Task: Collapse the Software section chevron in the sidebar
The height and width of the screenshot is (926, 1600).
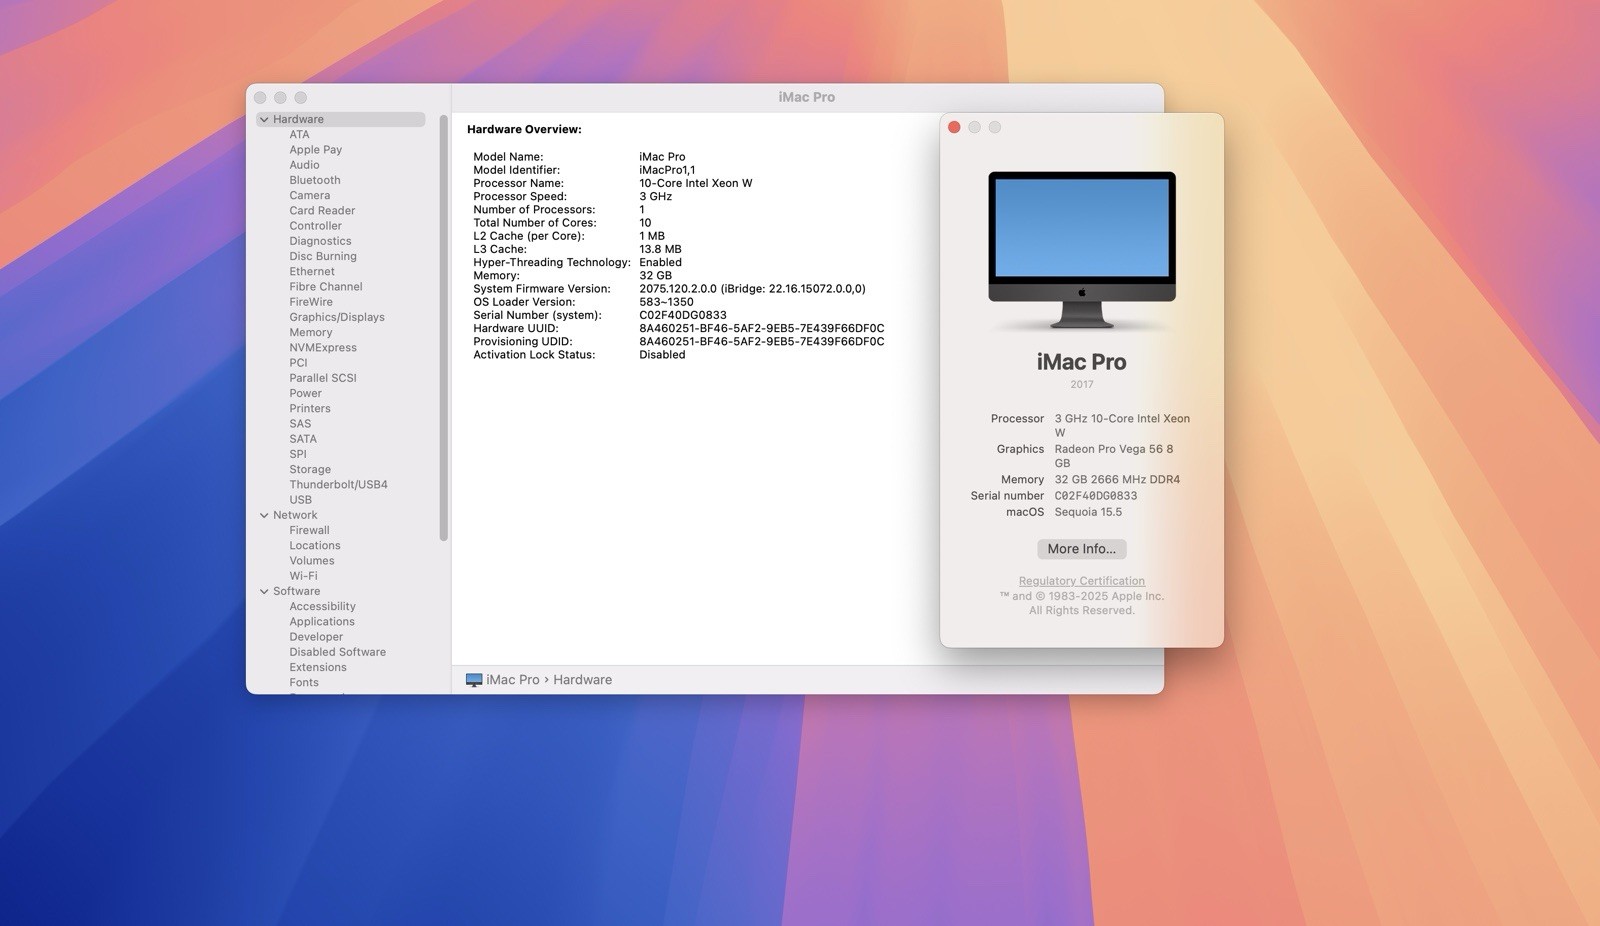Action: click(x=264, y=591)
